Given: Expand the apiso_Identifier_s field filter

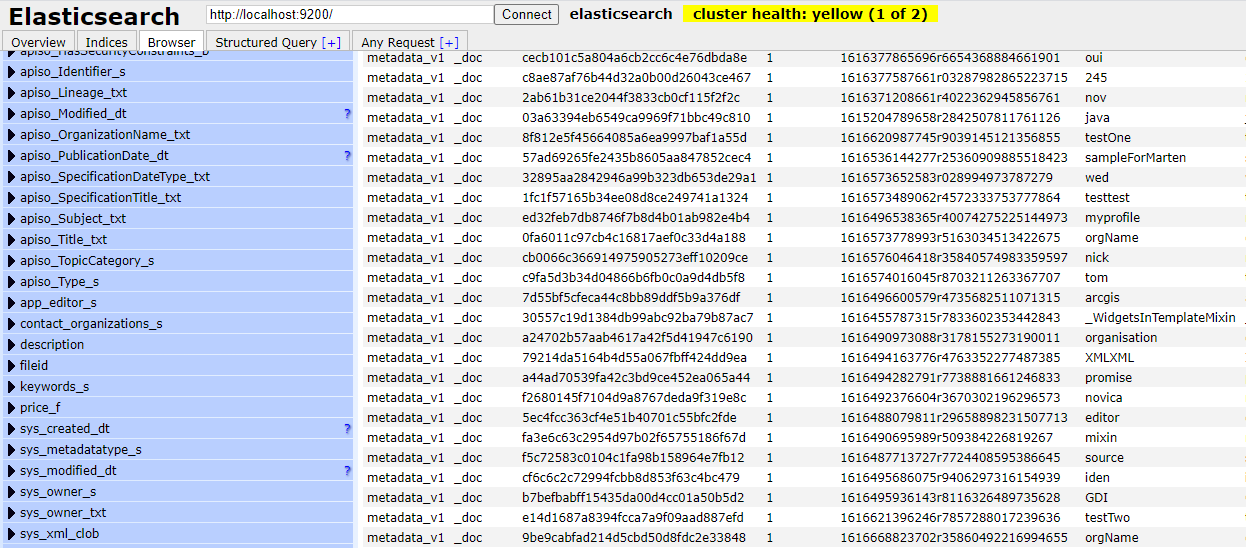Looking at the screenshot, I should tap(178, 72).
